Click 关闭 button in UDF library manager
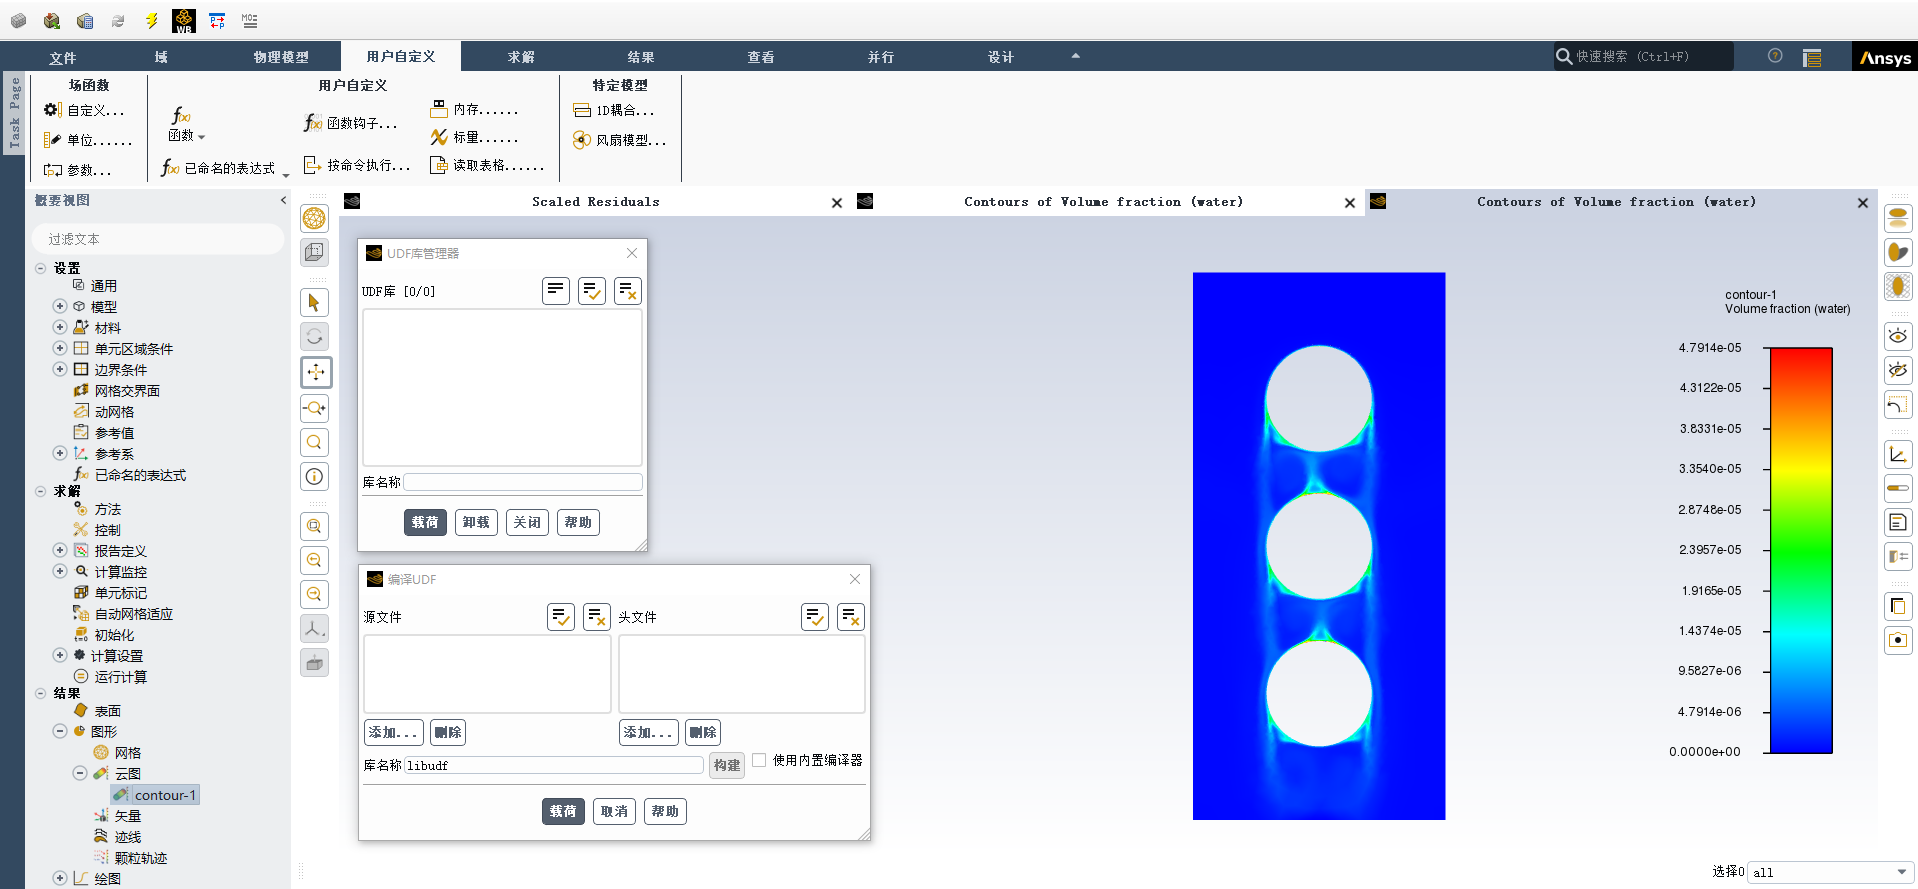The width and height of the screenshot is (1918, 889). tap(527, 522)
